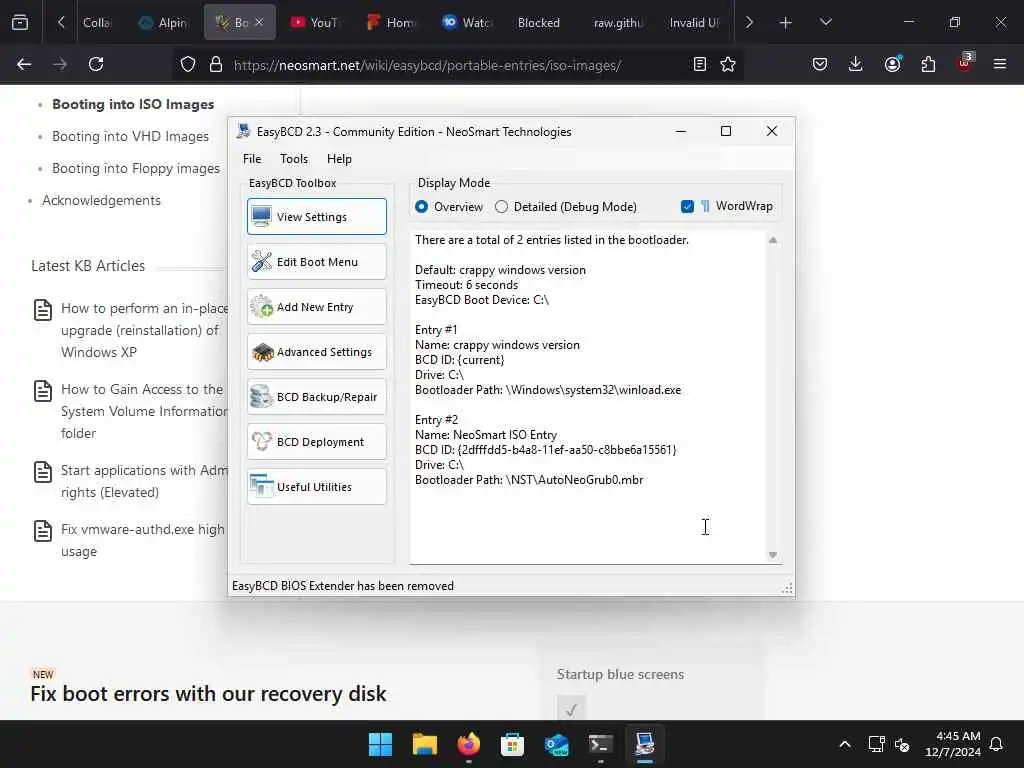Go back in Firefox

click(24, 64)
